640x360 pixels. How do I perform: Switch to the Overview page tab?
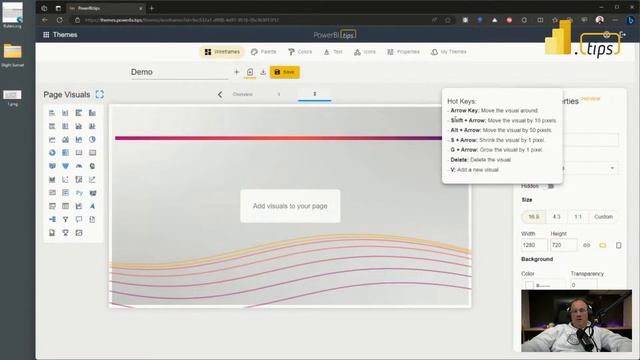(x=242, y=94)
